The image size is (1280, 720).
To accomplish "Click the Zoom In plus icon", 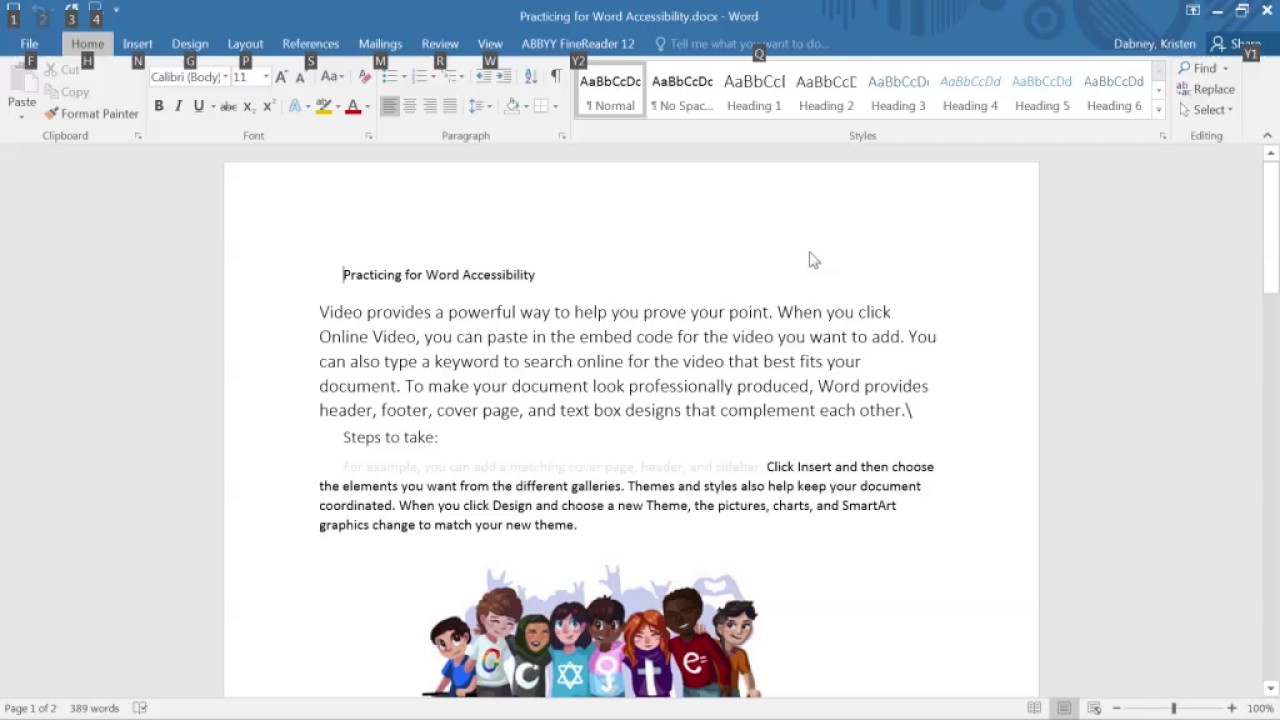I will point(1232,708).
